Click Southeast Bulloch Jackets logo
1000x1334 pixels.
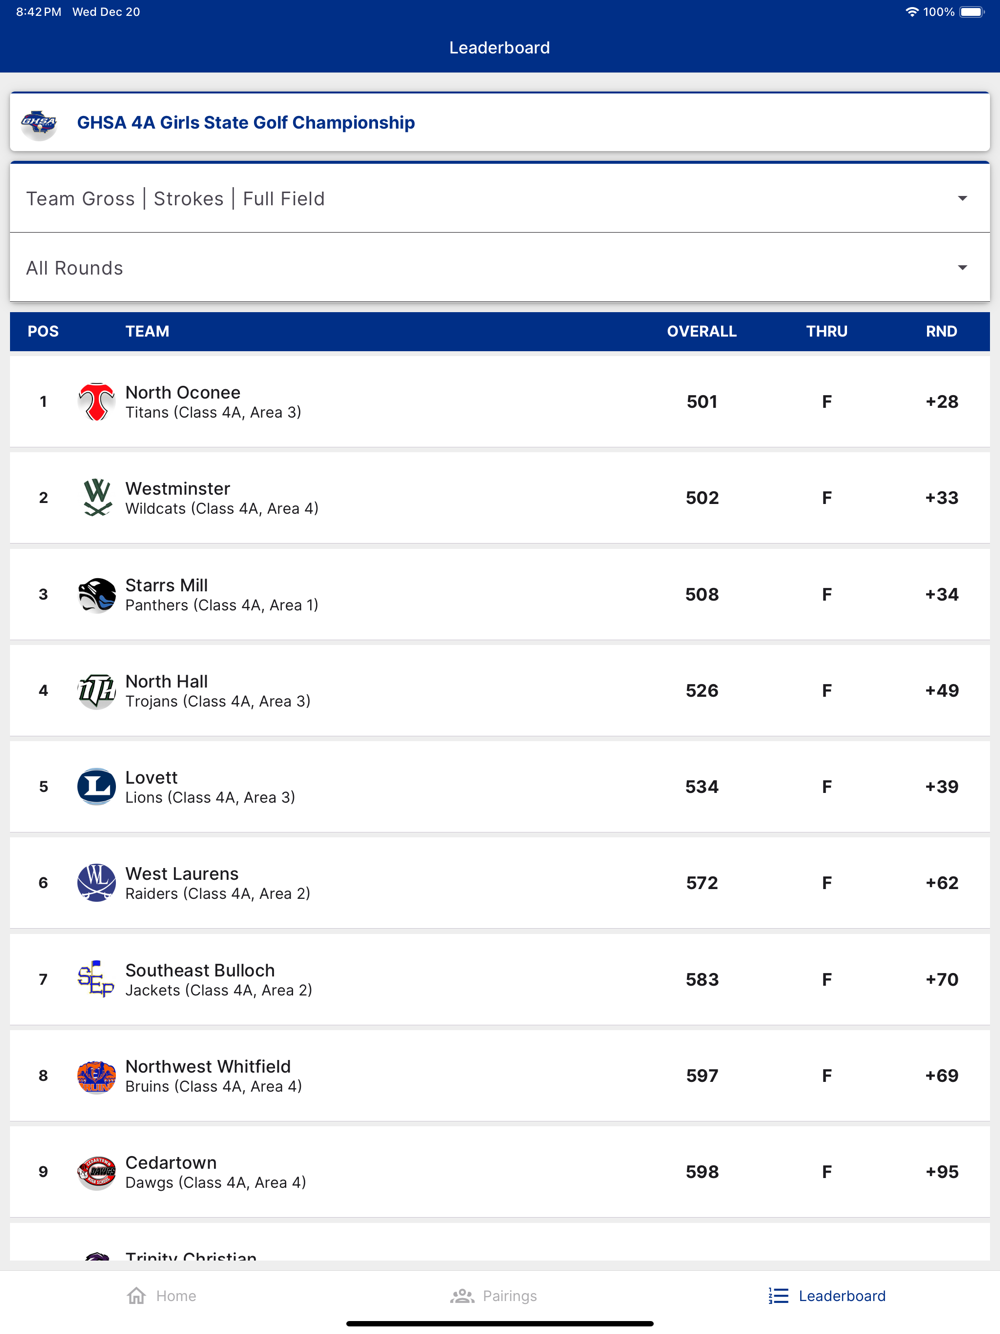(x=96, y=979)
